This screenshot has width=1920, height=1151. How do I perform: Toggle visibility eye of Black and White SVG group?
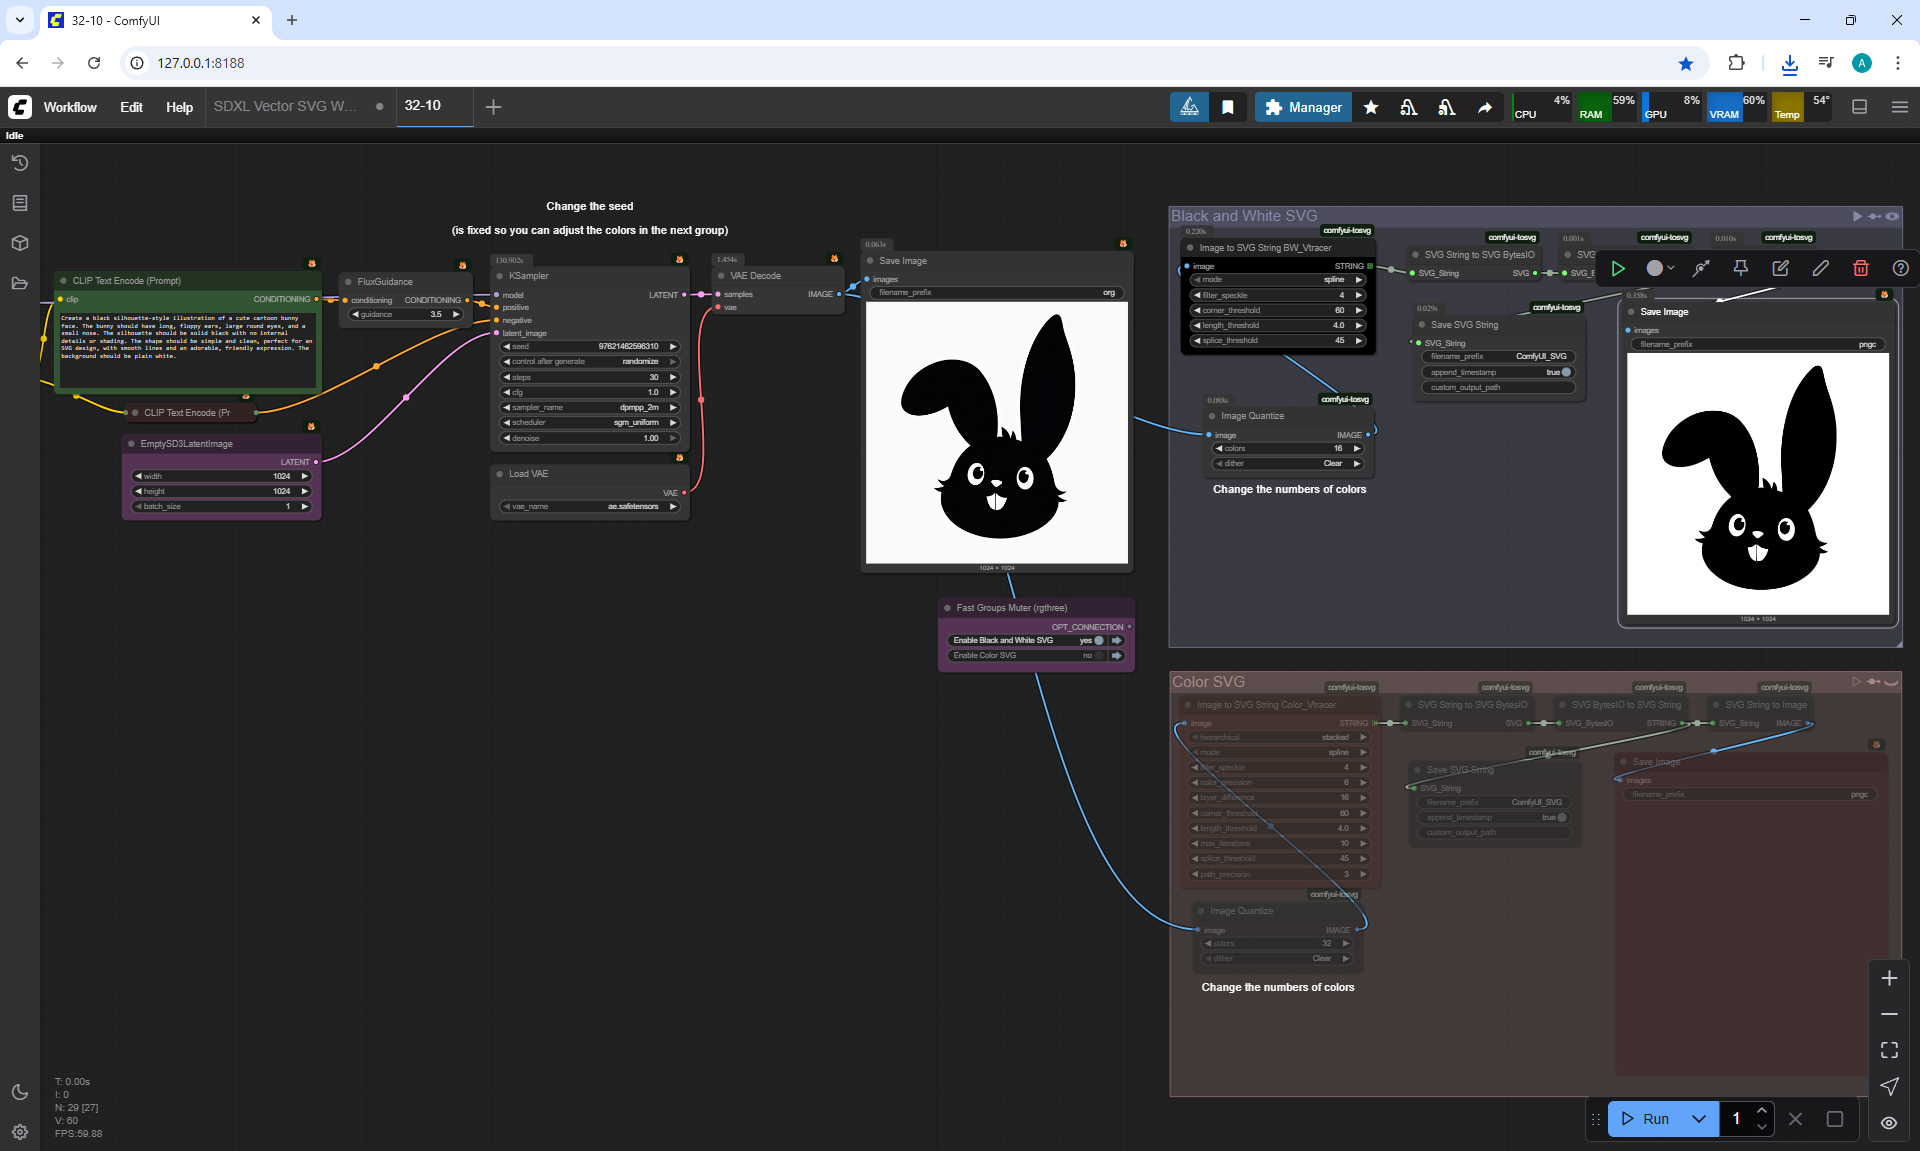click(1892, 216)
